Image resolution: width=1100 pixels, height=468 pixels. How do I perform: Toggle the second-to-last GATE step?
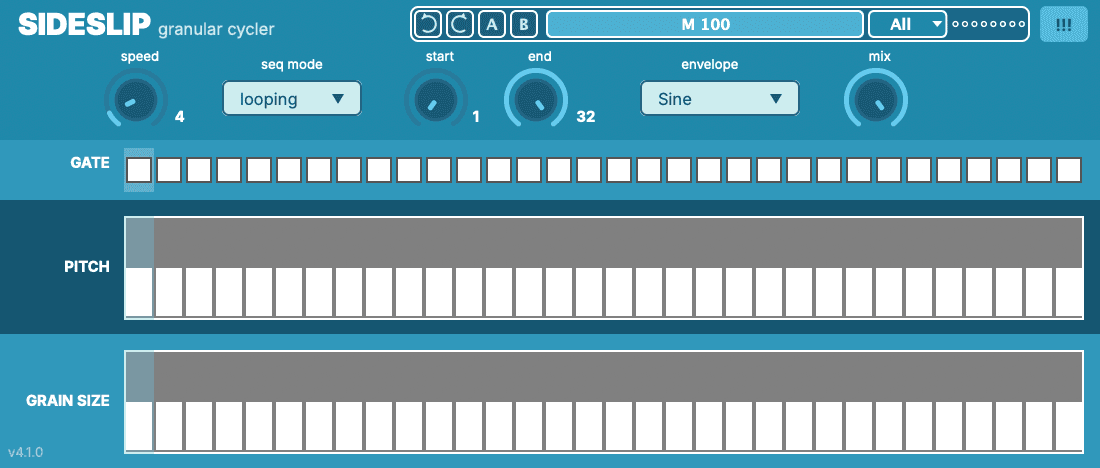point(1039,170)
